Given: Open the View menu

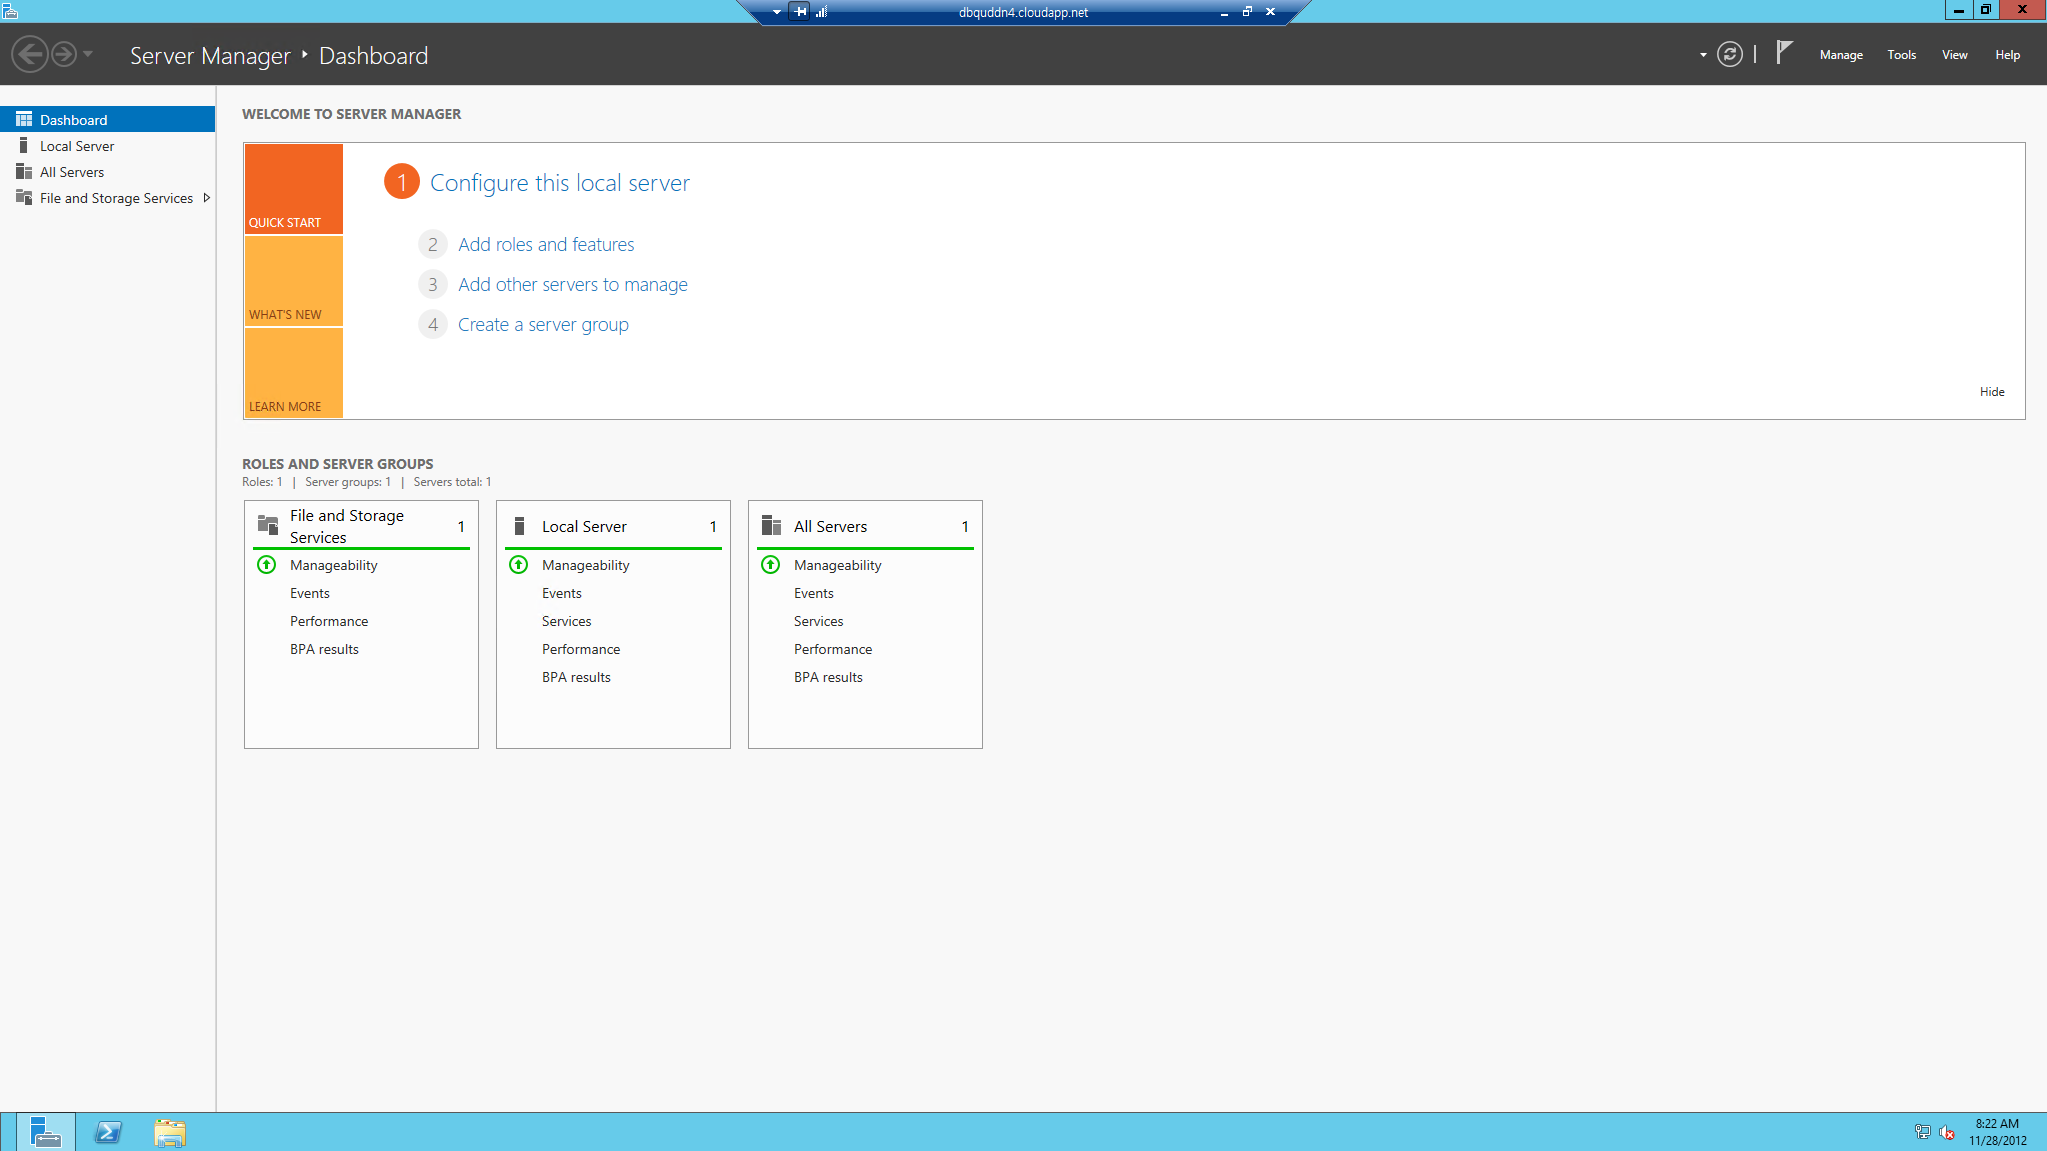Looking at the screenshot, I should coord(1954,55).
